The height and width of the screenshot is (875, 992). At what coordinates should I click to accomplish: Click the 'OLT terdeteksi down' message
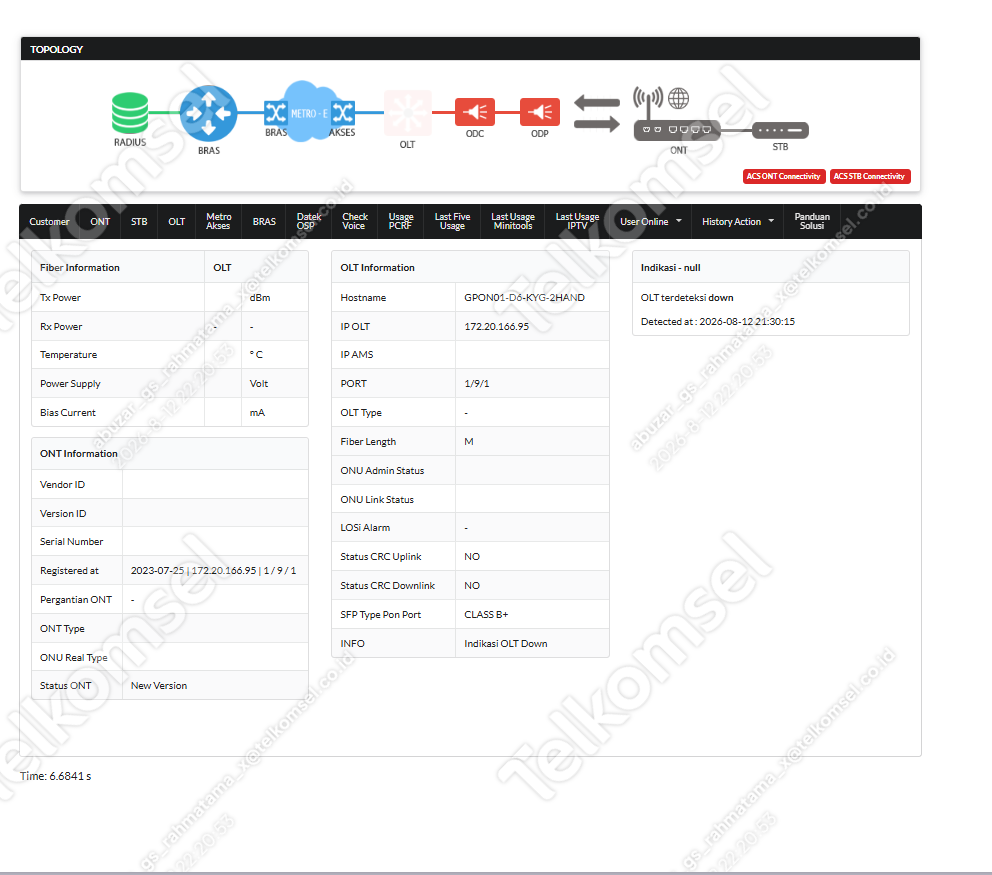point(687,297)
